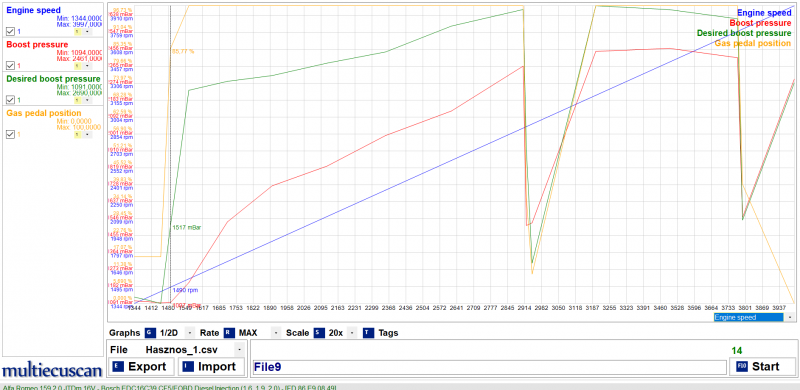Image resolution: width=800 pixels, height=390 pixels.
Task: Click the F10 icon on the Start button
Action: 742,367
